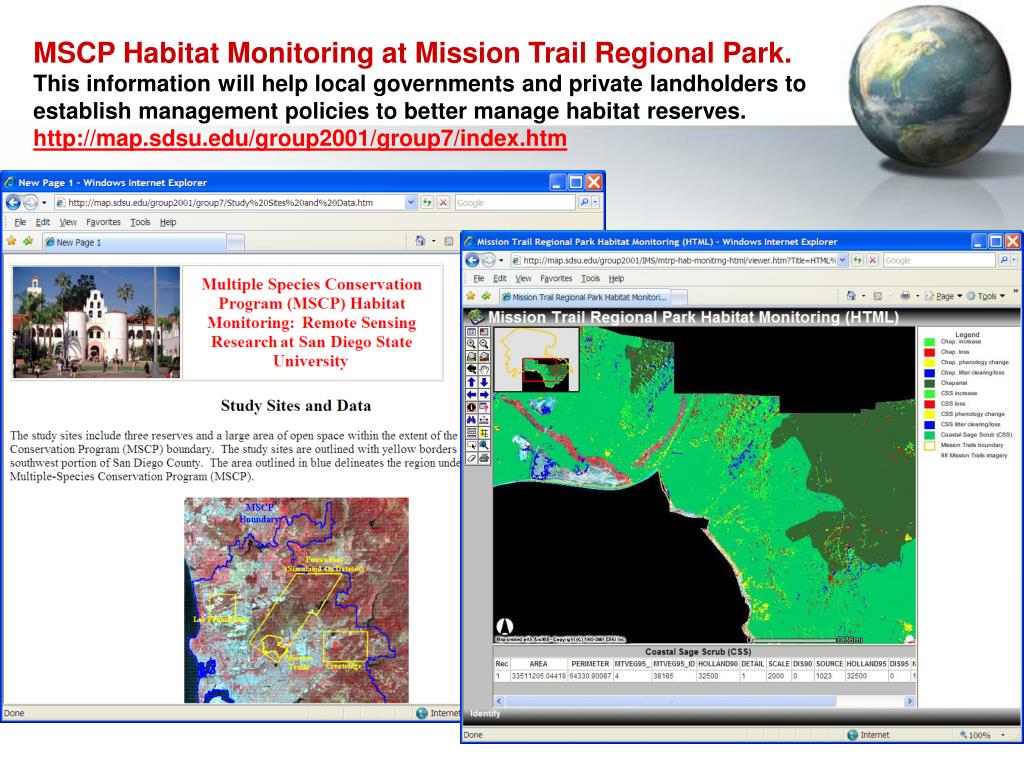This screenshot has height=768, width=1024.
Task: Click Chap. loss red legend swatch
Action: point(929,352)
